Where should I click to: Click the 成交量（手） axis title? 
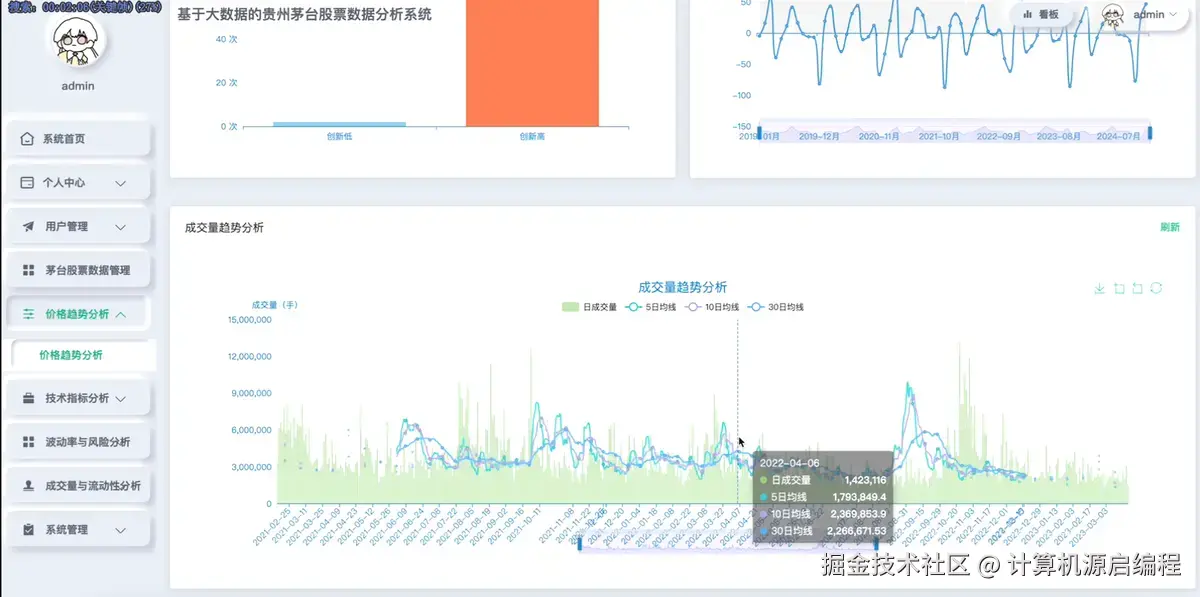coord(275,305)
